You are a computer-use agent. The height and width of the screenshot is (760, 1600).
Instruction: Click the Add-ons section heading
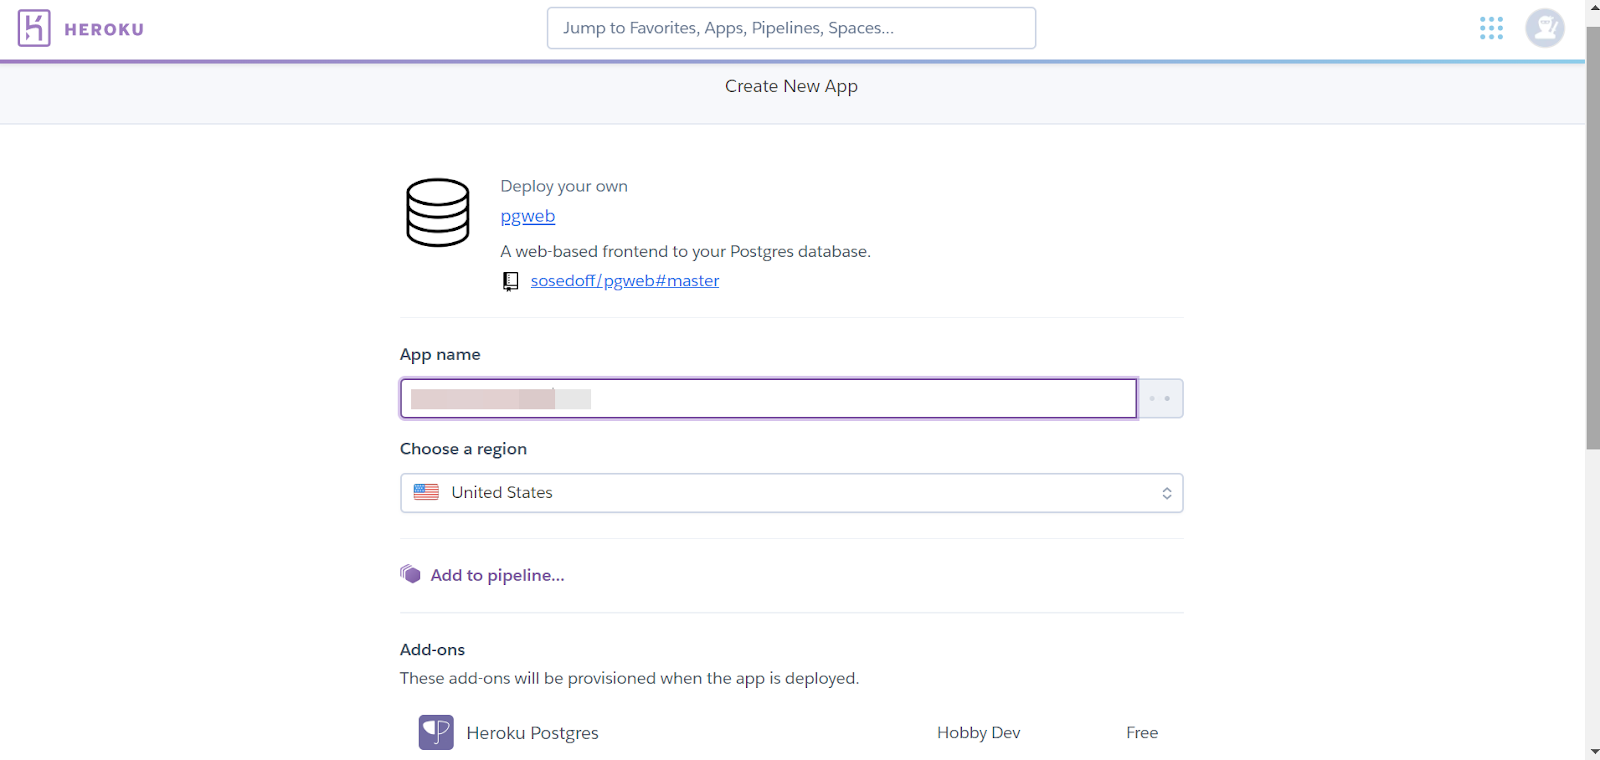(432, 650)
